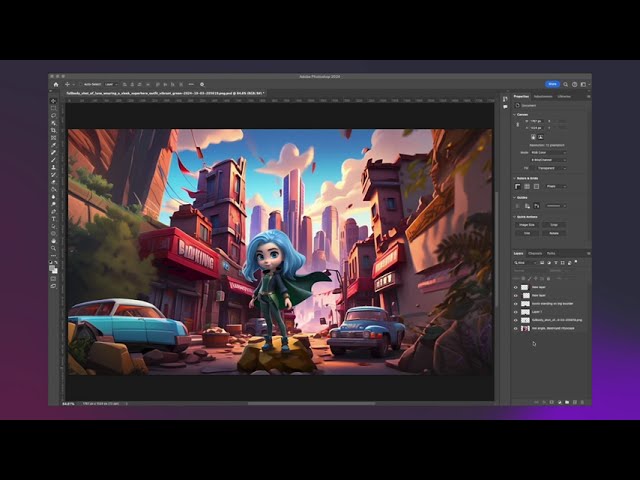
Task: Open the Fill Transparent dropdown
Action: tap(548, 167)
